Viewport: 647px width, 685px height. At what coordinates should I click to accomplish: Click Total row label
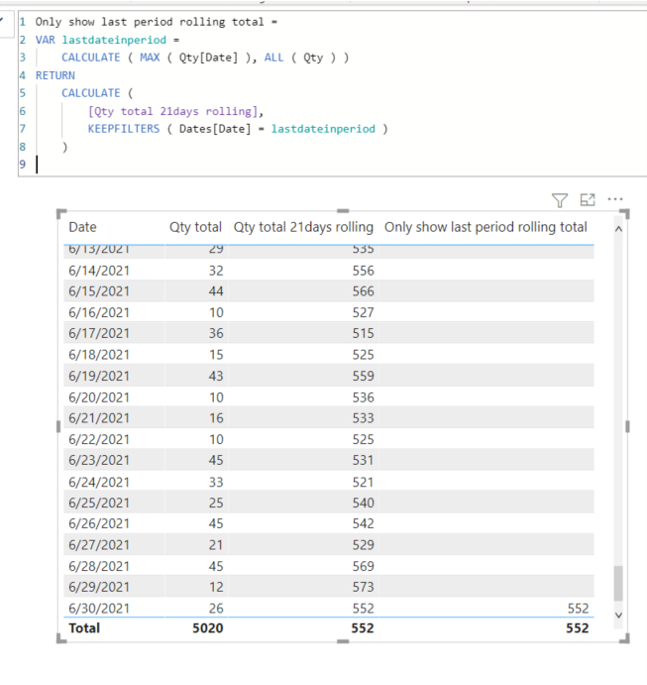coord(84,628)
